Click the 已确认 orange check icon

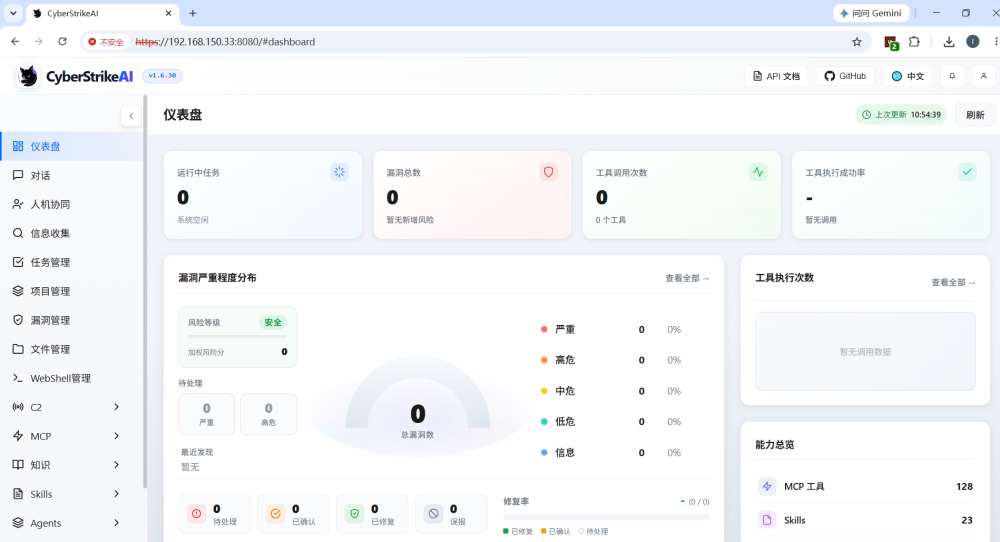coord(276,513)
